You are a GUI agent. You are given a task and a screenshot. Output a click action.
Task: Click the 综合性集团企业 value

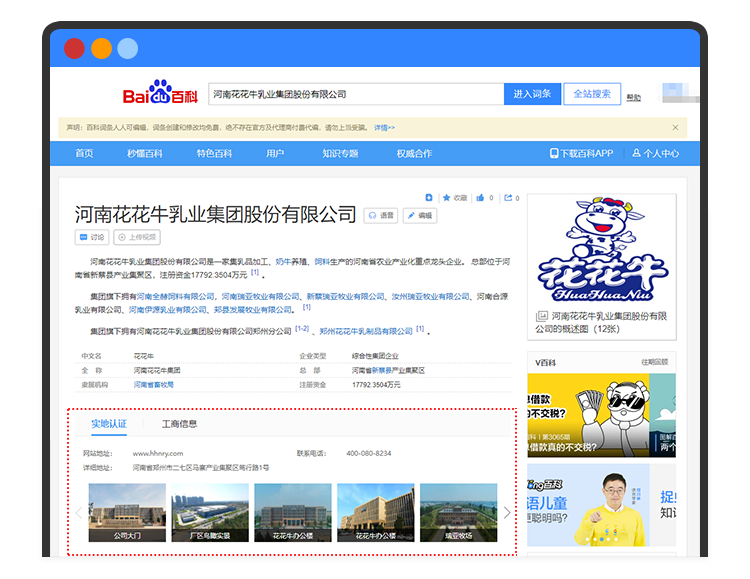point(375,356)
